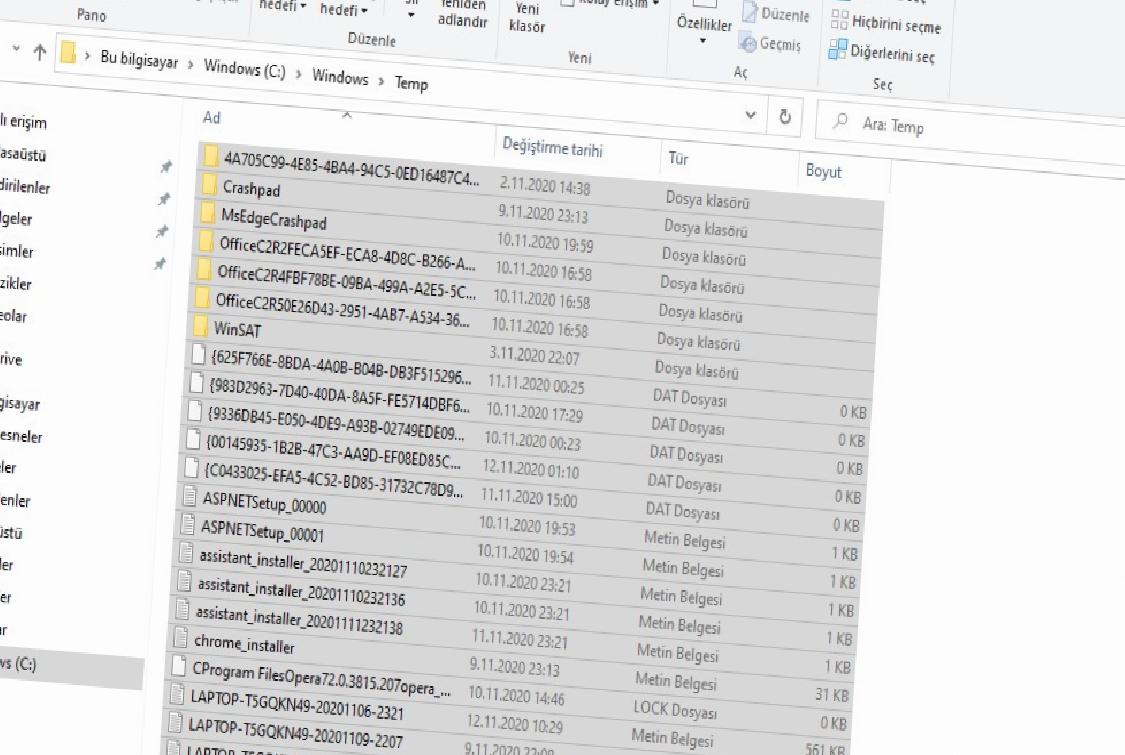Click the '{625F766E-8BDA' DAT file icon
Viewport: 1125px width, 755px height.
pyautogui.click(x=199, y=355)
